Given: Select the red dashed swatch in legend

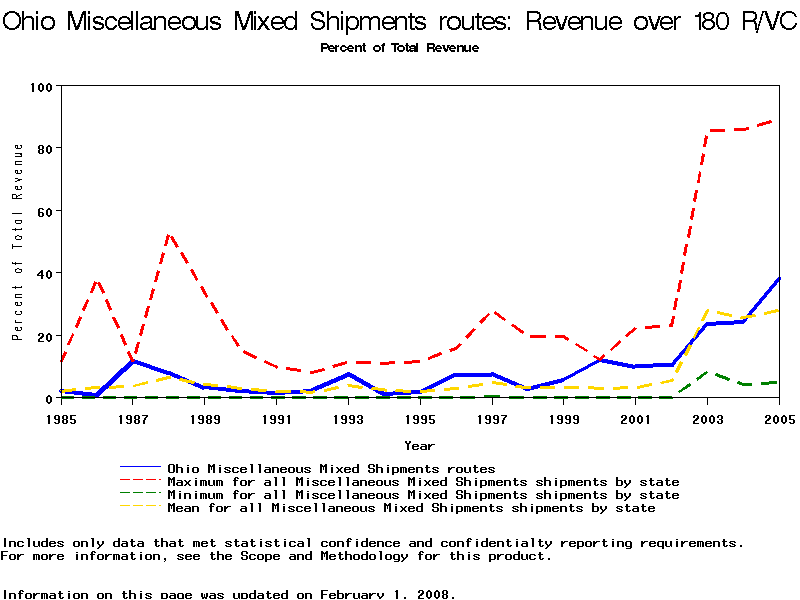Looking at the screenshot, I should tap(139, 482).
